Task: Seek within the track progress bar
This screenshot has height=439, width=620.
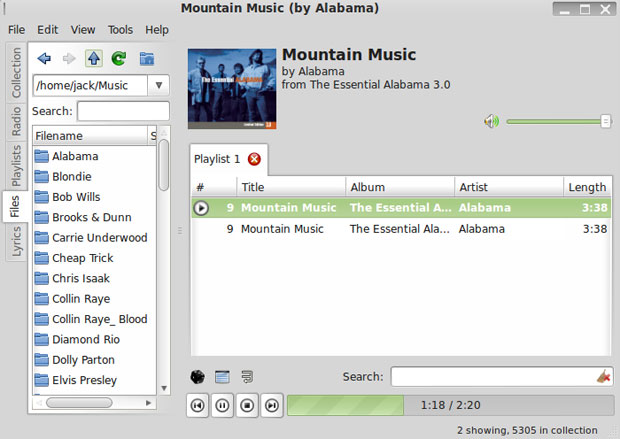Action: (450, 405)
